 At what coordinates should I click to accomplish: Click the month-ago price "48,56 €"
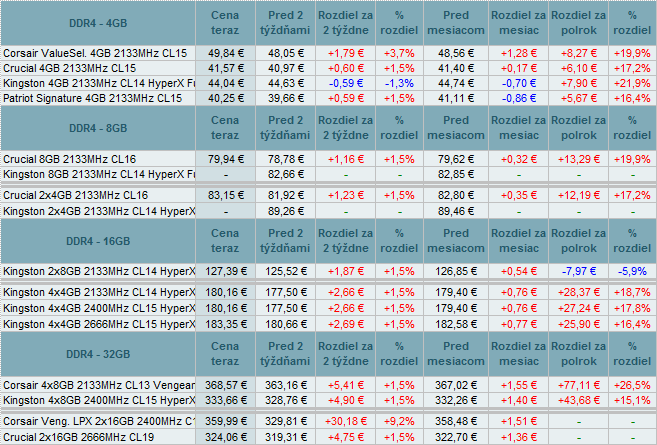coord(456,53)
